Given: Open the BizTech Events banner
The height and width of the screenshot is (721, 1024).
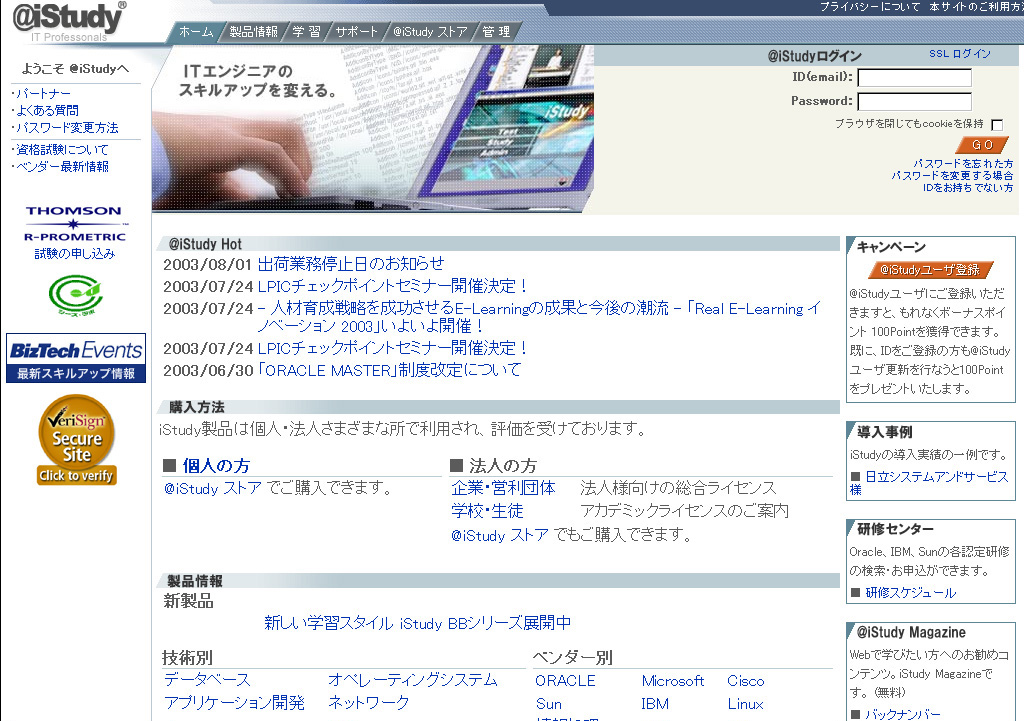Looking at the screenshot, I should [x=76, y=358].
